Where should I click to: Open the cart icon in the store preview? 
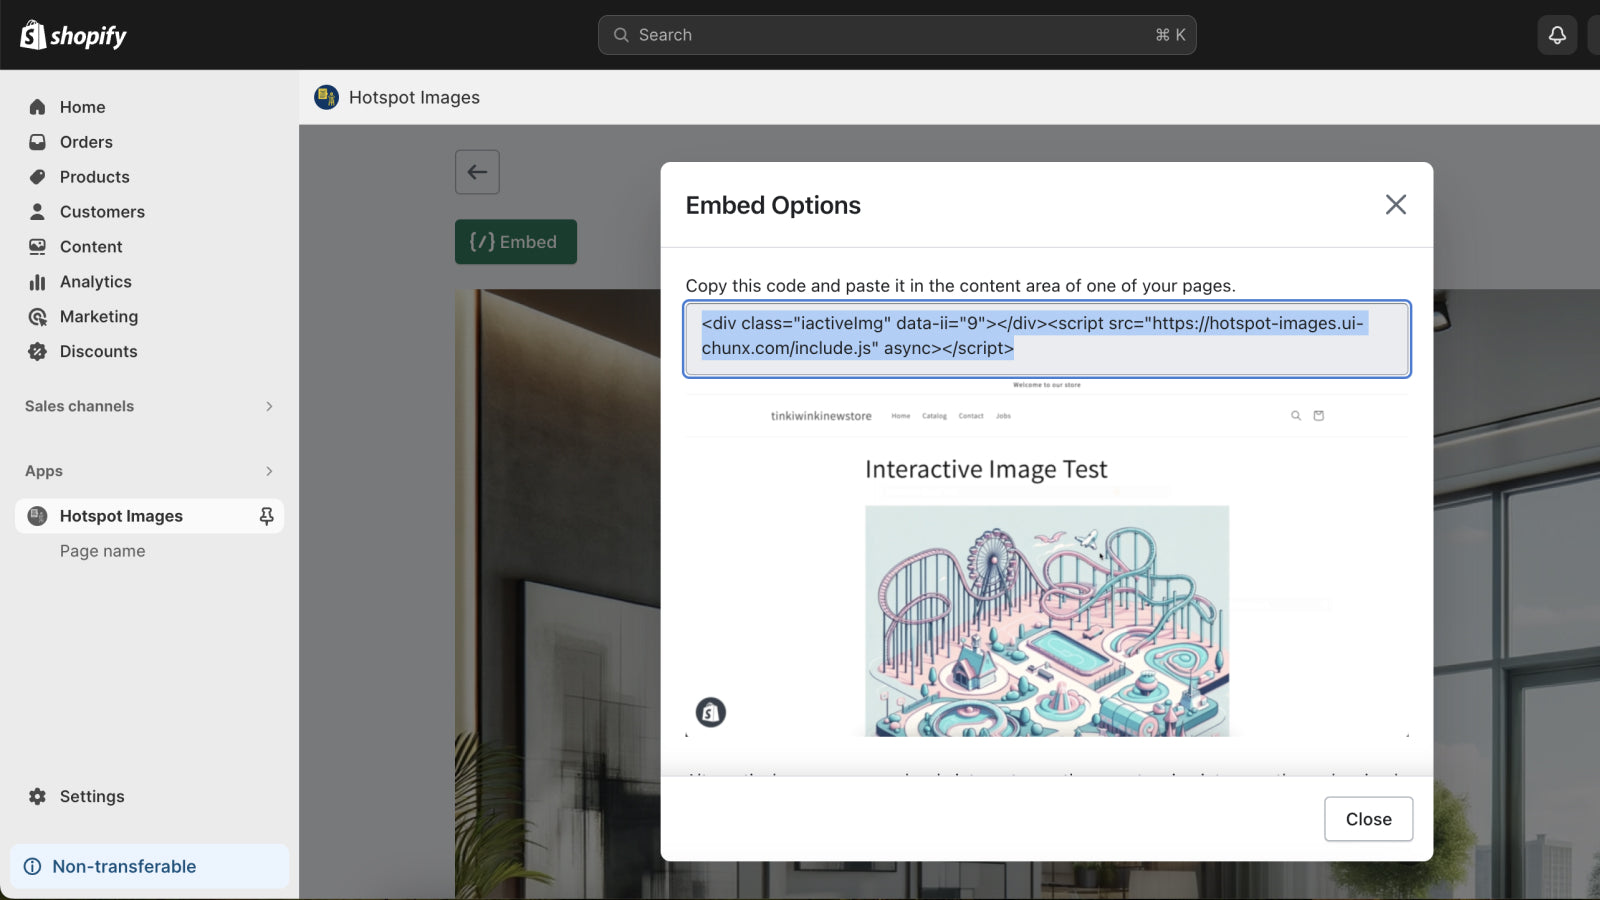(x=1319, y=415)
